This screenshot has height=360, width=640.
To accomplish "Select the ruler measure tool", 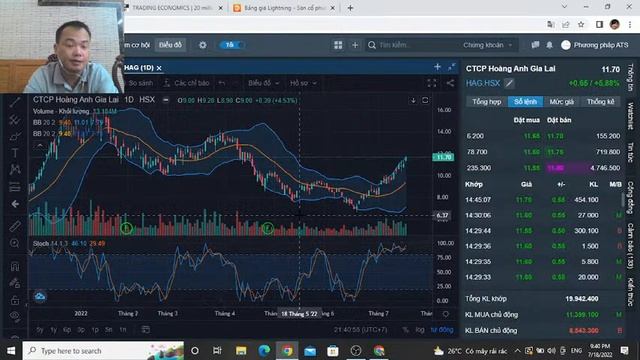I will click(x=15, y=226).
